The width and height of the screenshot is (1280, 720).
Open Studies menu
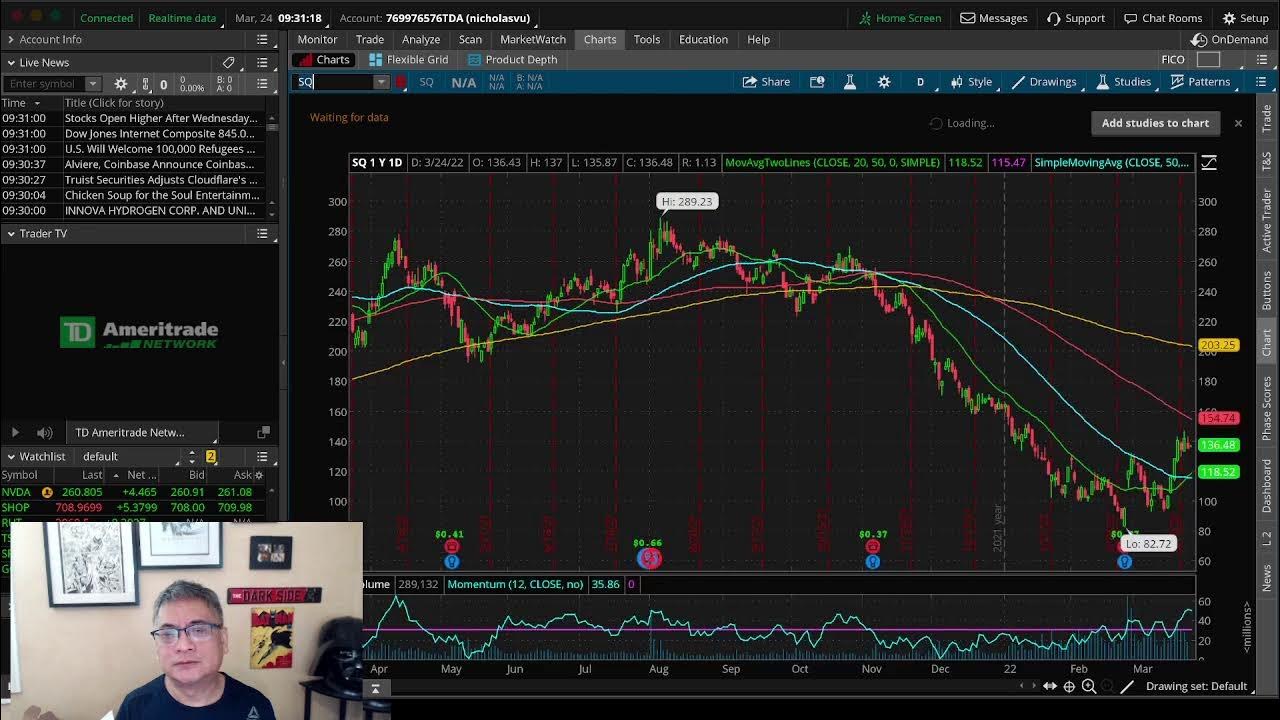(x=1123, y=82)
